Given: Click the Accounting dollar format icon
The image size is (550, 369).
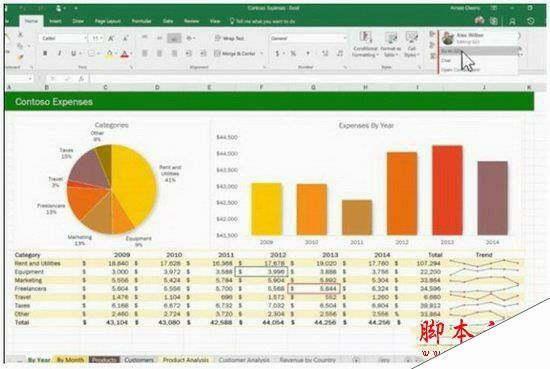Looking at the screenshot, I should [x=277, y=53].
